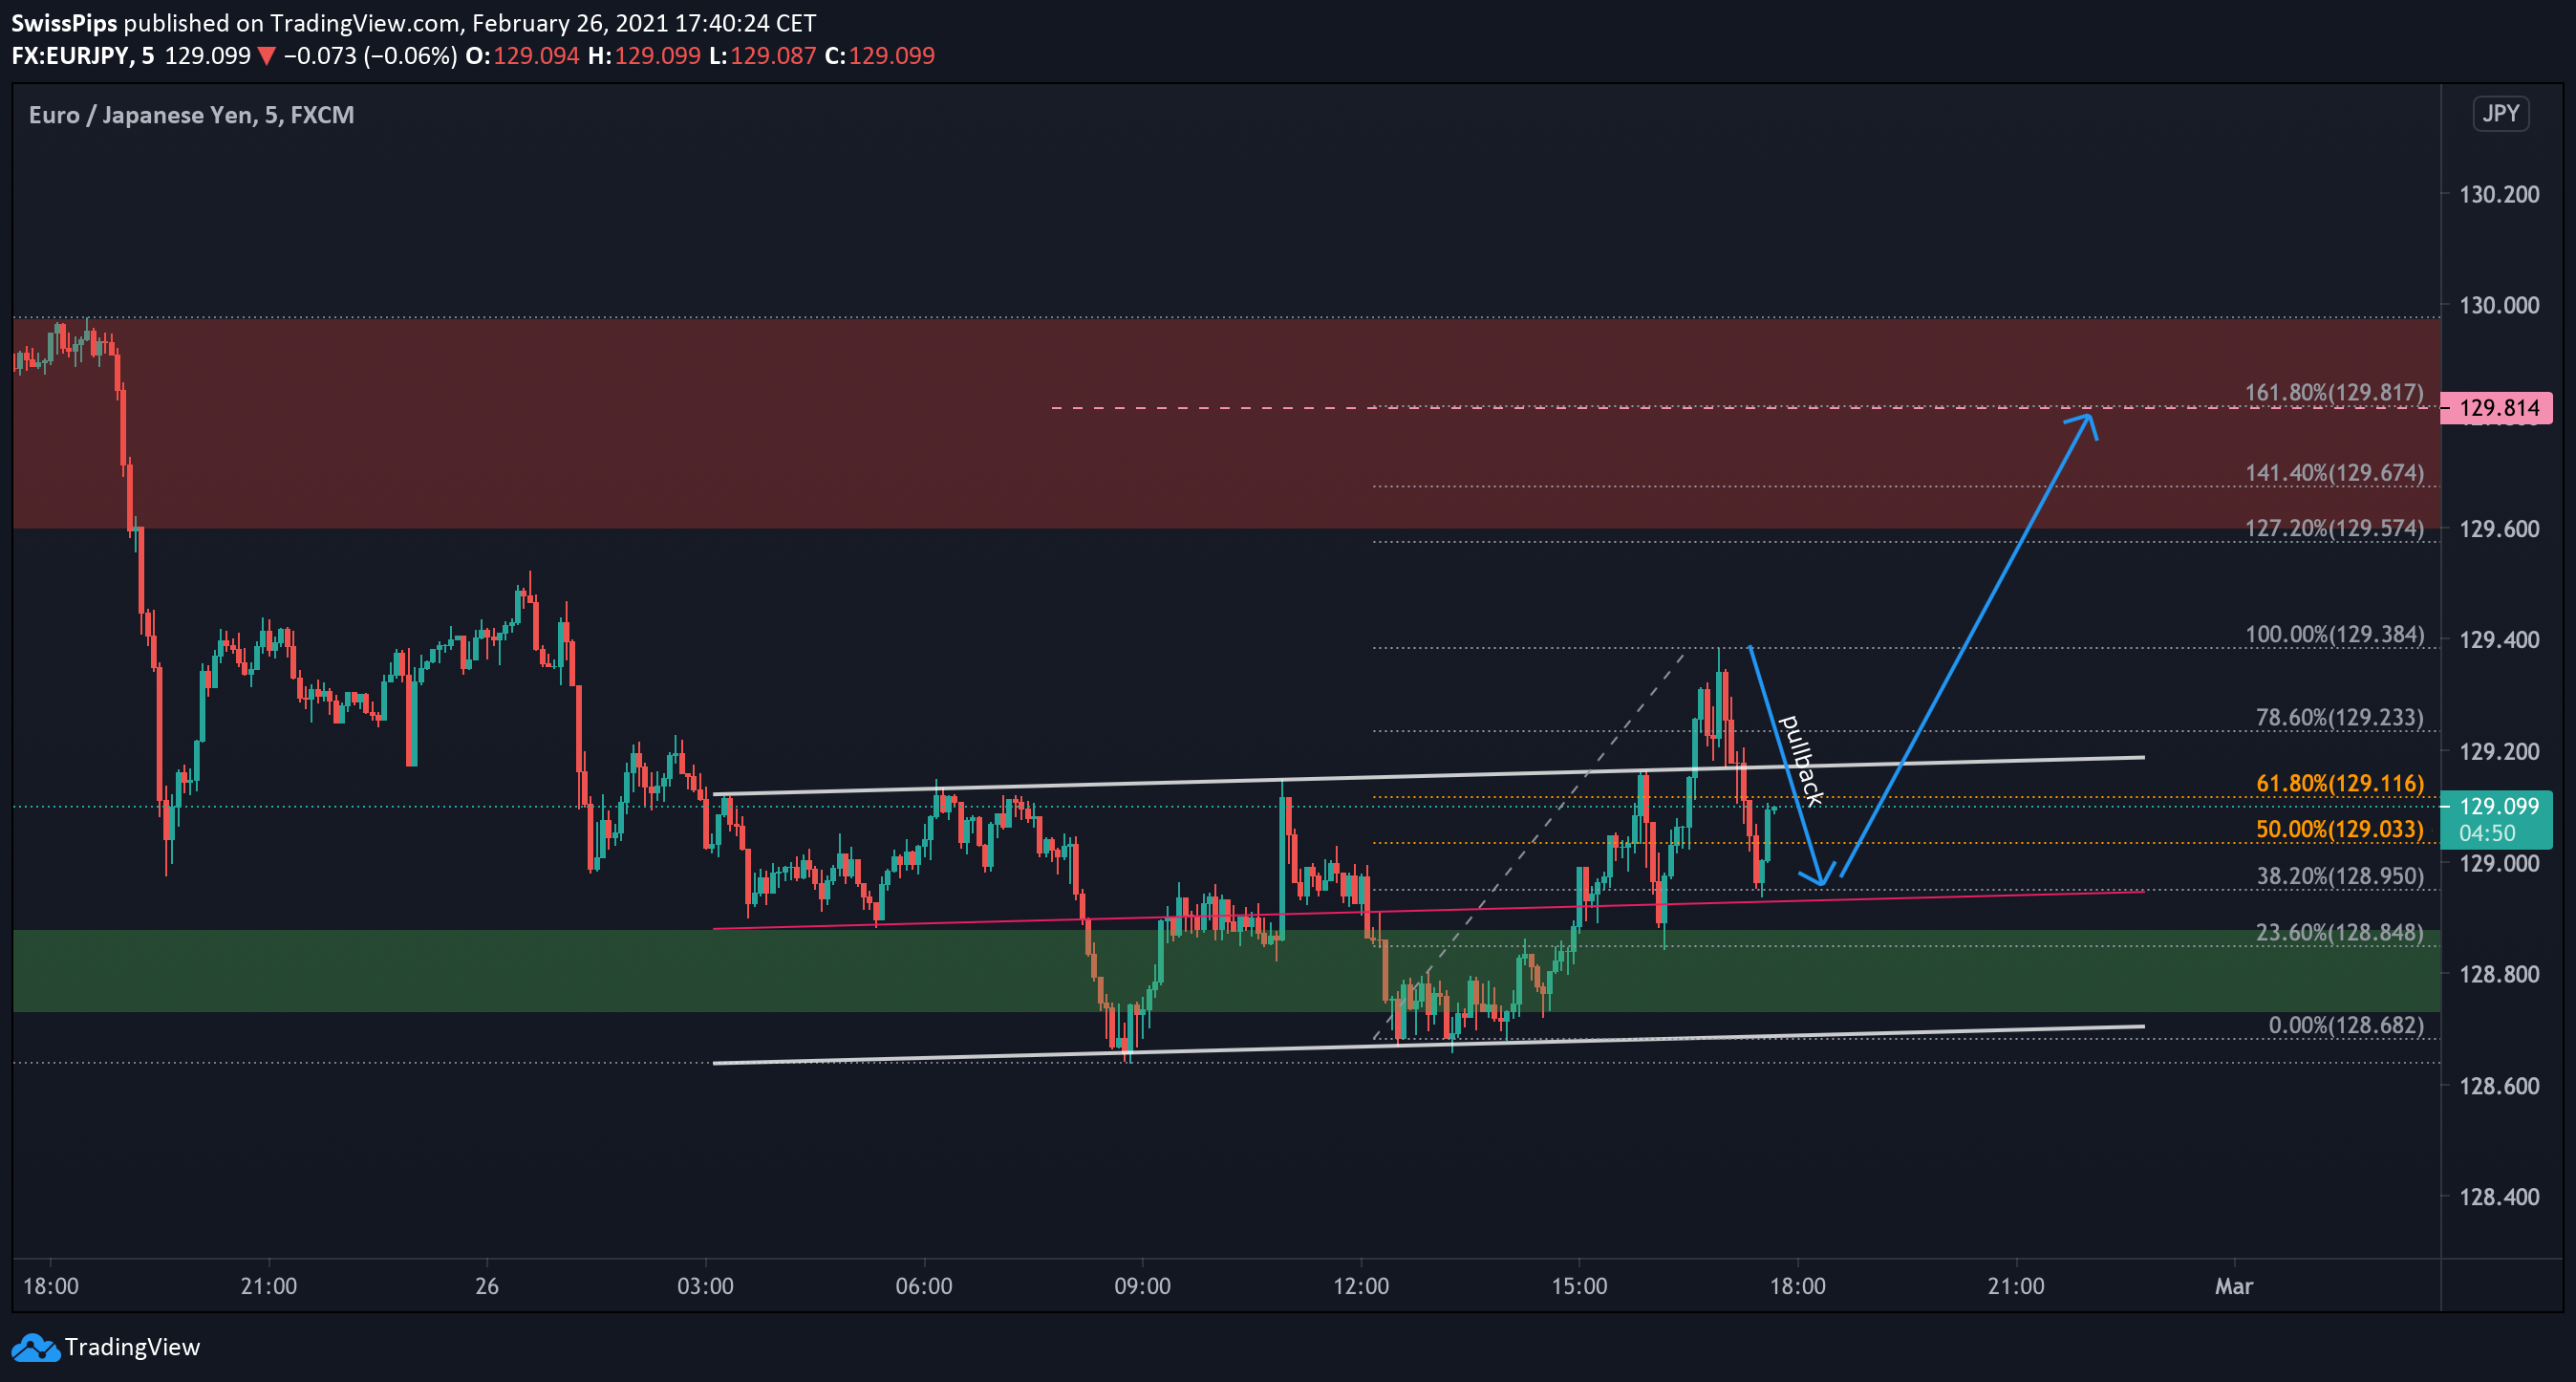Click the 100.00%(129.384) Fibonacci label
Image resolution: width=2576 pixels, height=1382 pixels.
coord(2334,634)
